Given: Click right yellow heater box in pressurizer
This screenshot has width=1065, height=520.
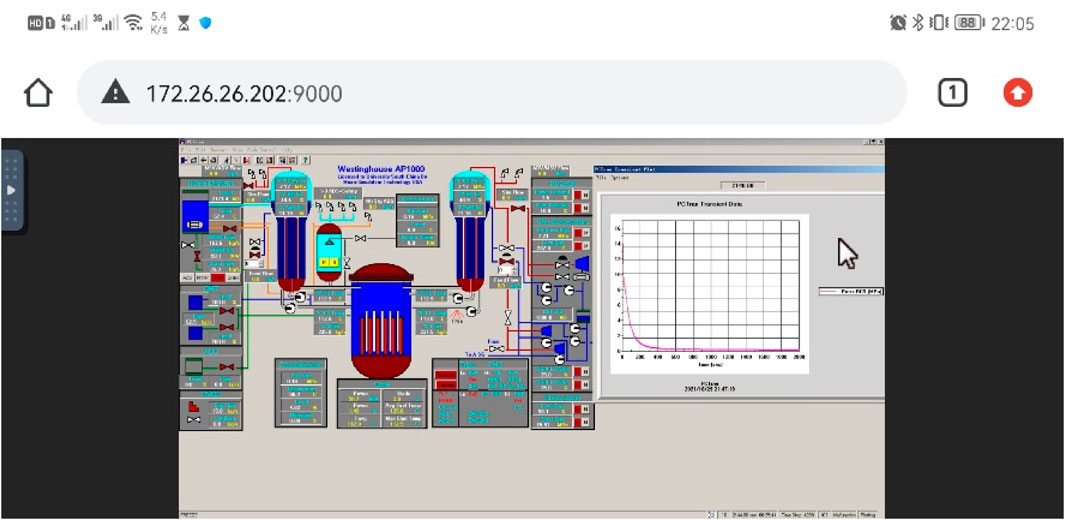Looking at the screenshot, I should pos(334,262).
